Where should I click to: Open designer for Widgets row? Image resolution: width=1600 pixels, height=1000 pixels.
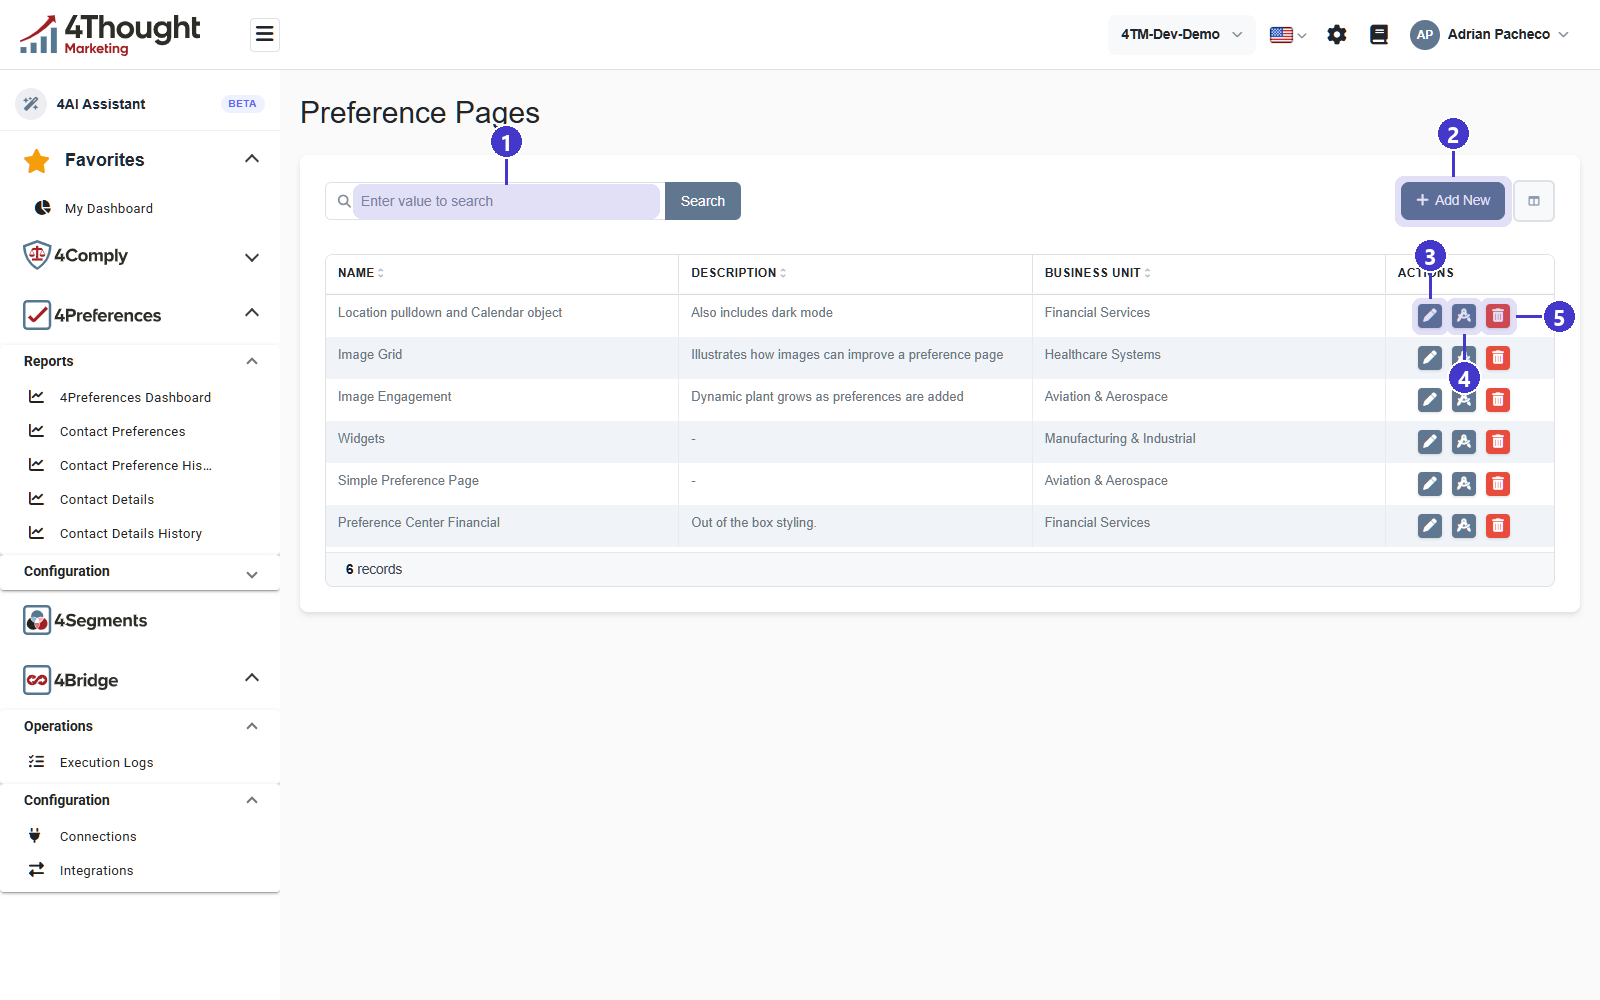pyautogui.click(x=1464, y=442)
